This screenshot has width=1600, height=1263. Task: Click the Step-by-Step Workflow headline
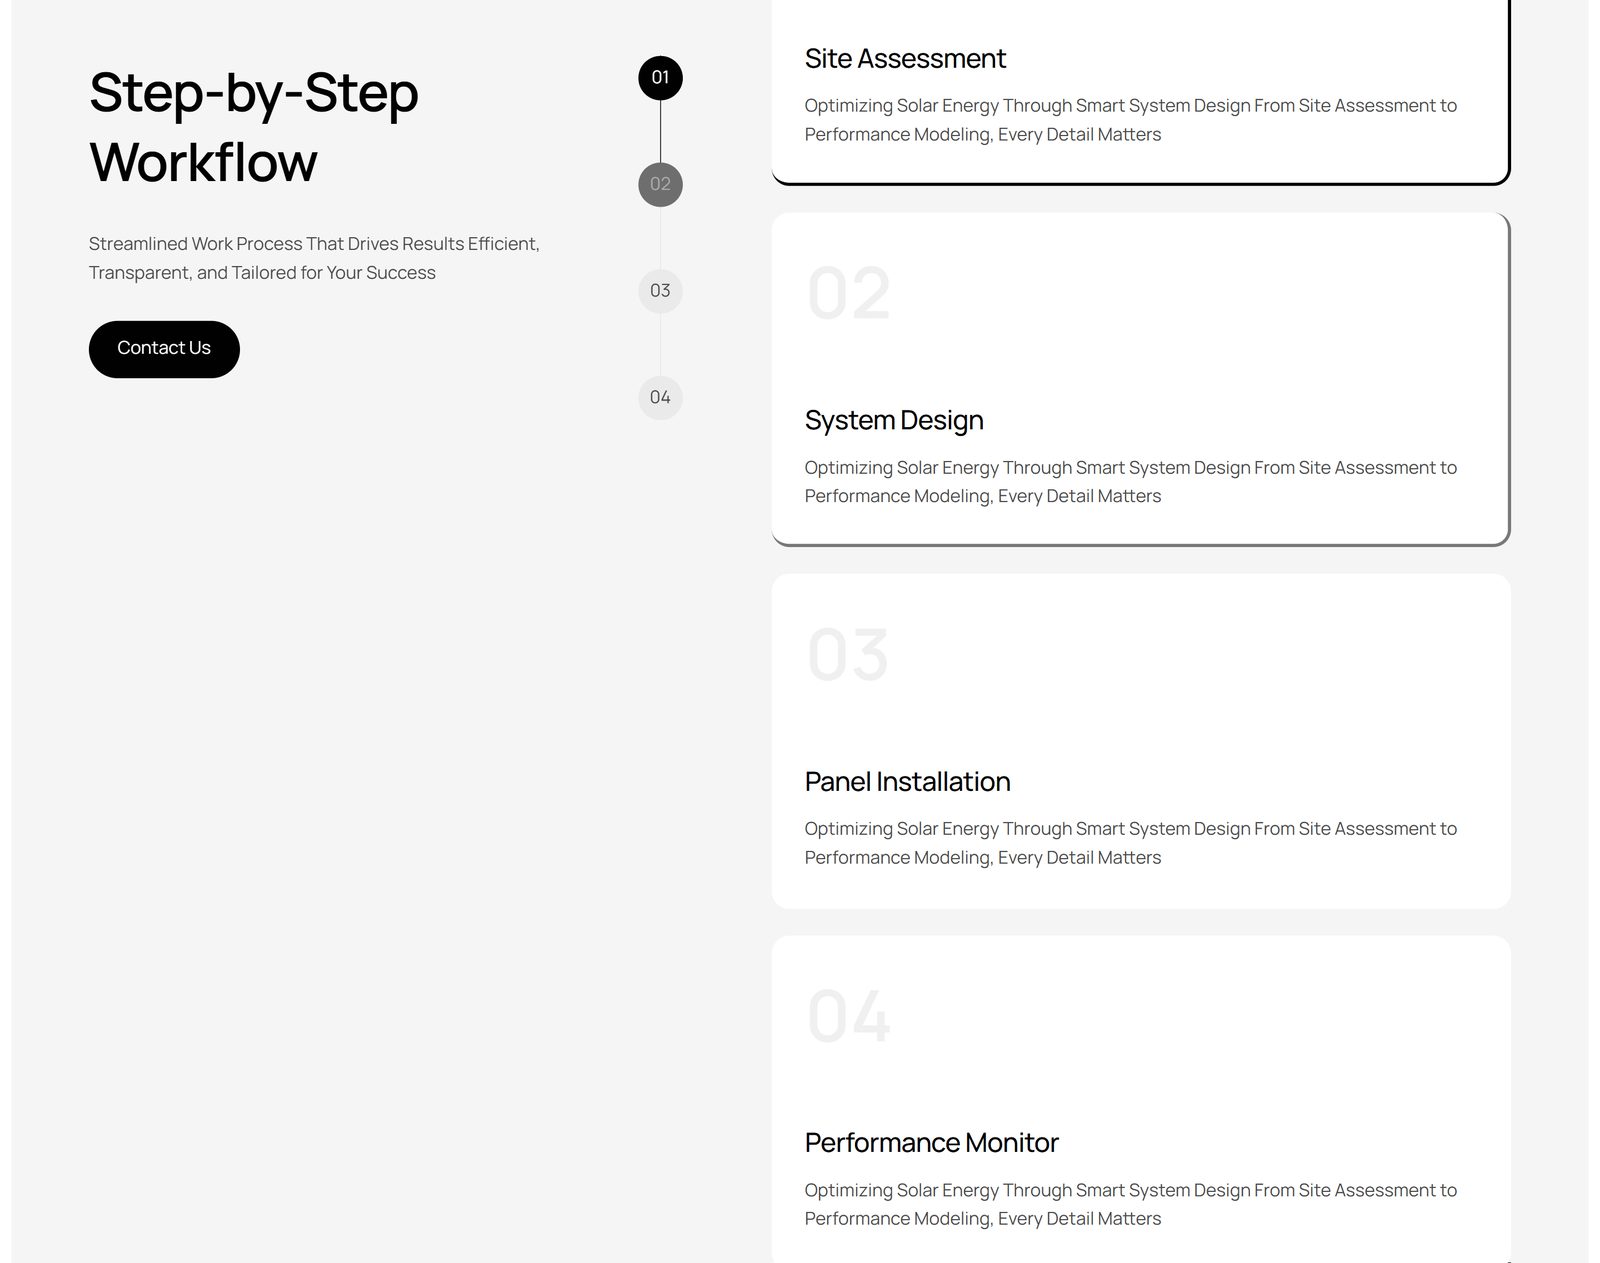click(254, 127)
